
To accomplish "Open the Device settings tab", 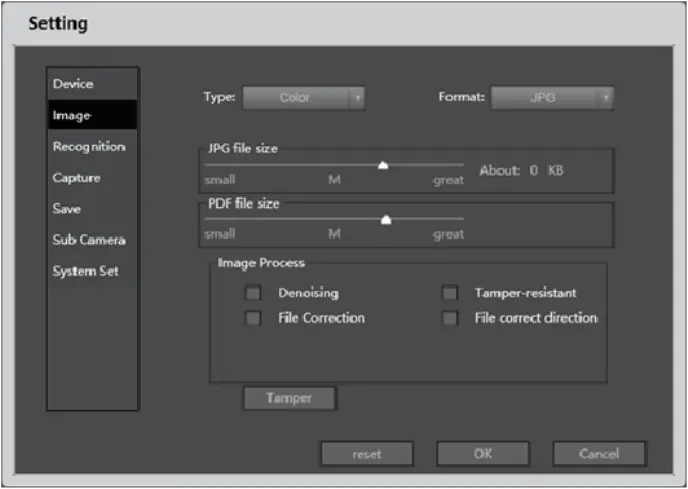I will tap(72, 84).
